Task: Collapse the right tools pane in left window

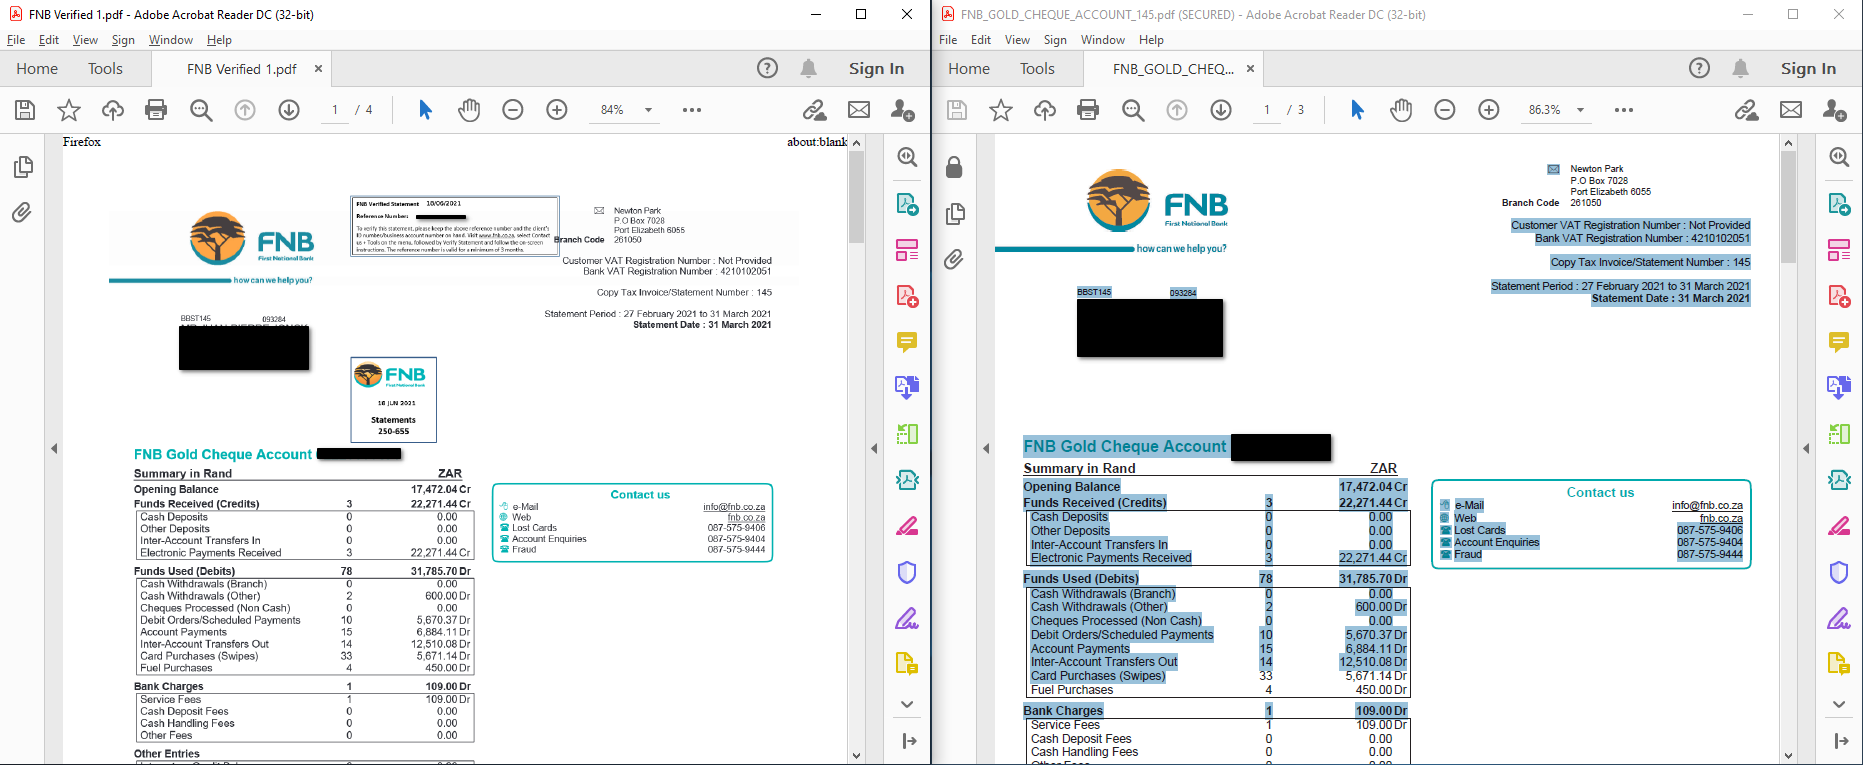Action: pos(874,449)
